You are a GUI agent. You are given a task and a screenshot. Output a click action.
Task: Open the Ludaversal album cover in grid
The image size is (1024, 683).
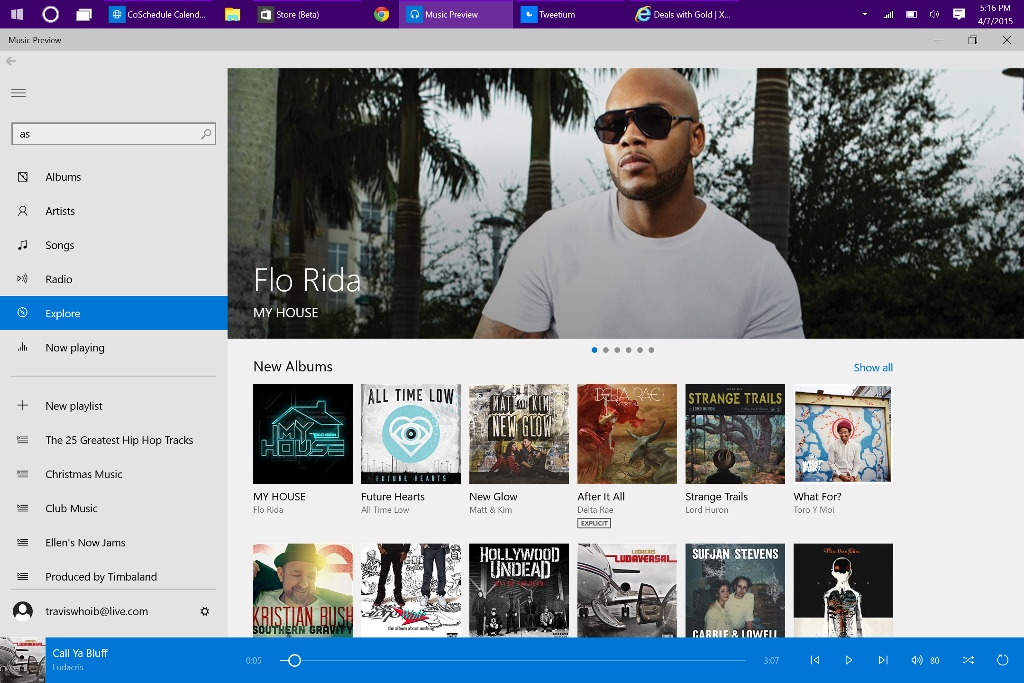627,590
